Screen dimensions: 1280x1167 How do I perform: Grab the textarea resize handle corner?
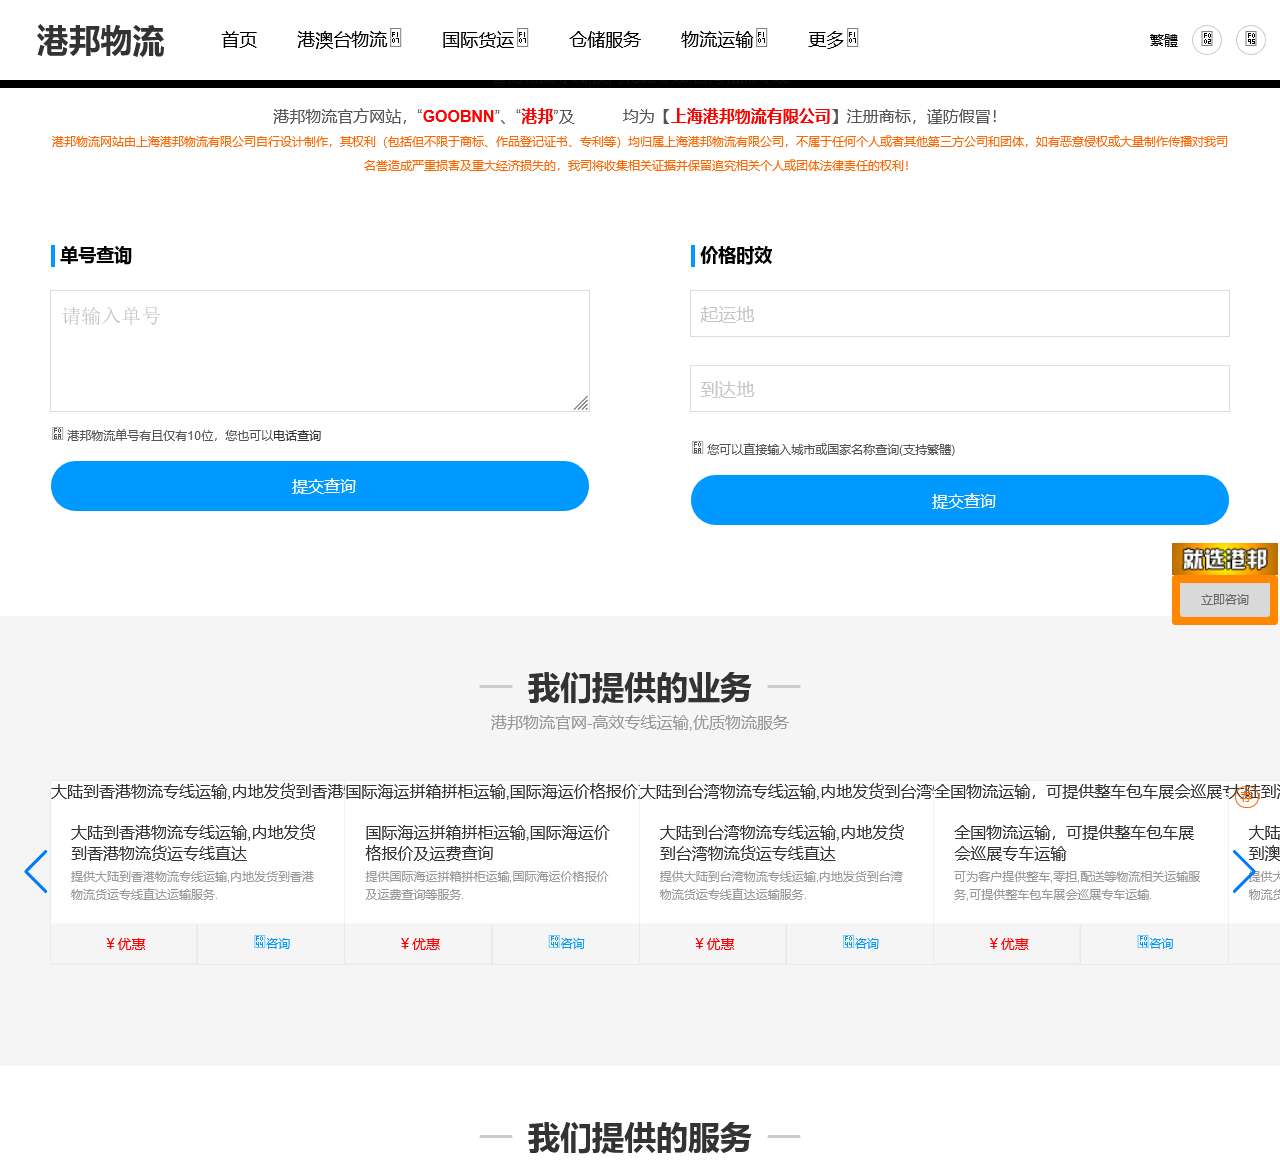tap(581, 403)
